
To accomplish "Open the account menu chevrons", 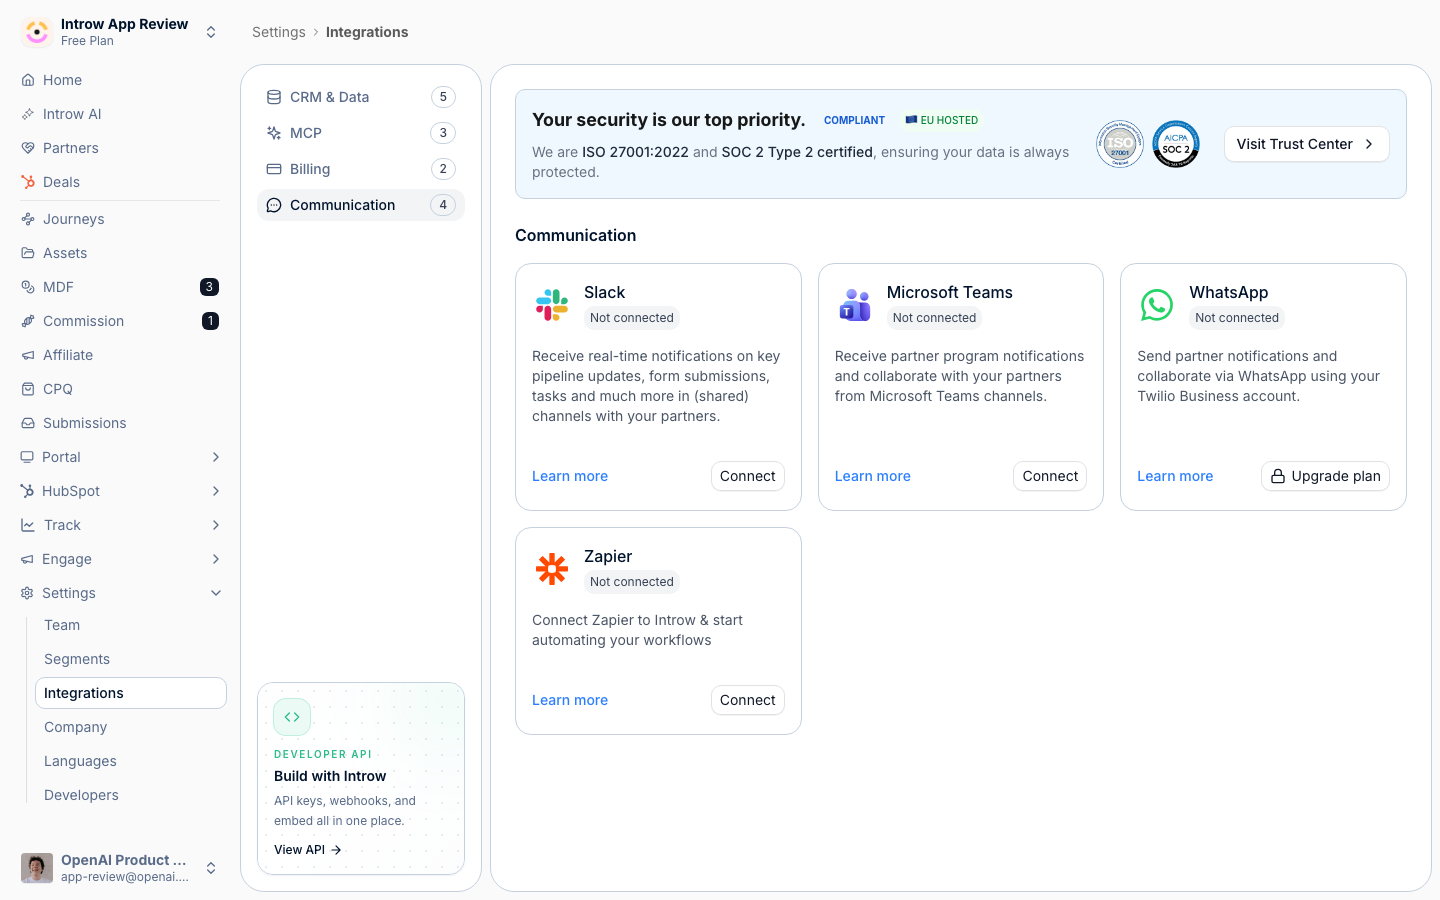I will [x=211, y=868].
